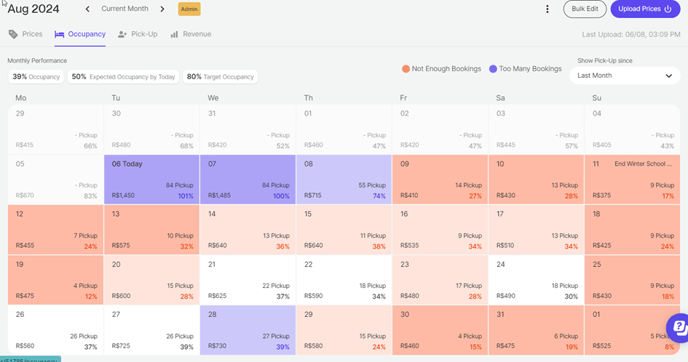Click the Bulk Edit button
The width and height of the screenshot is (688, 362).
click(x=585, y=9)
